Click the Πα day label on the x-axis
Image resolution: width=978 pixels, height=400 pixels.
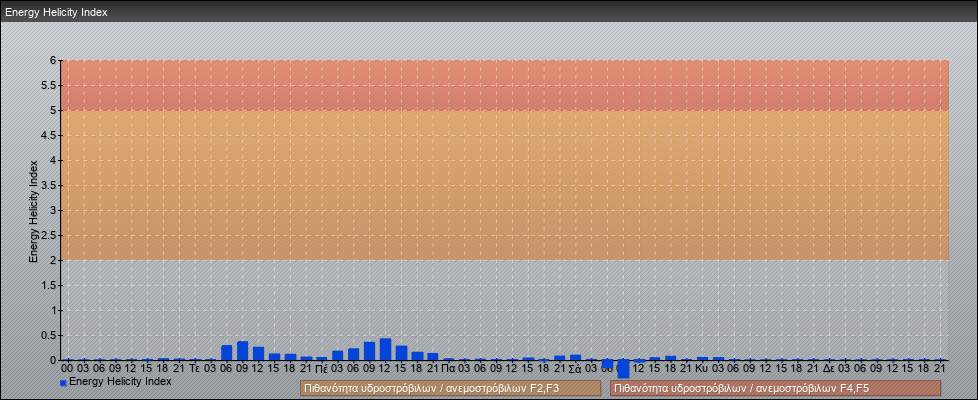[x=448, y=369]
